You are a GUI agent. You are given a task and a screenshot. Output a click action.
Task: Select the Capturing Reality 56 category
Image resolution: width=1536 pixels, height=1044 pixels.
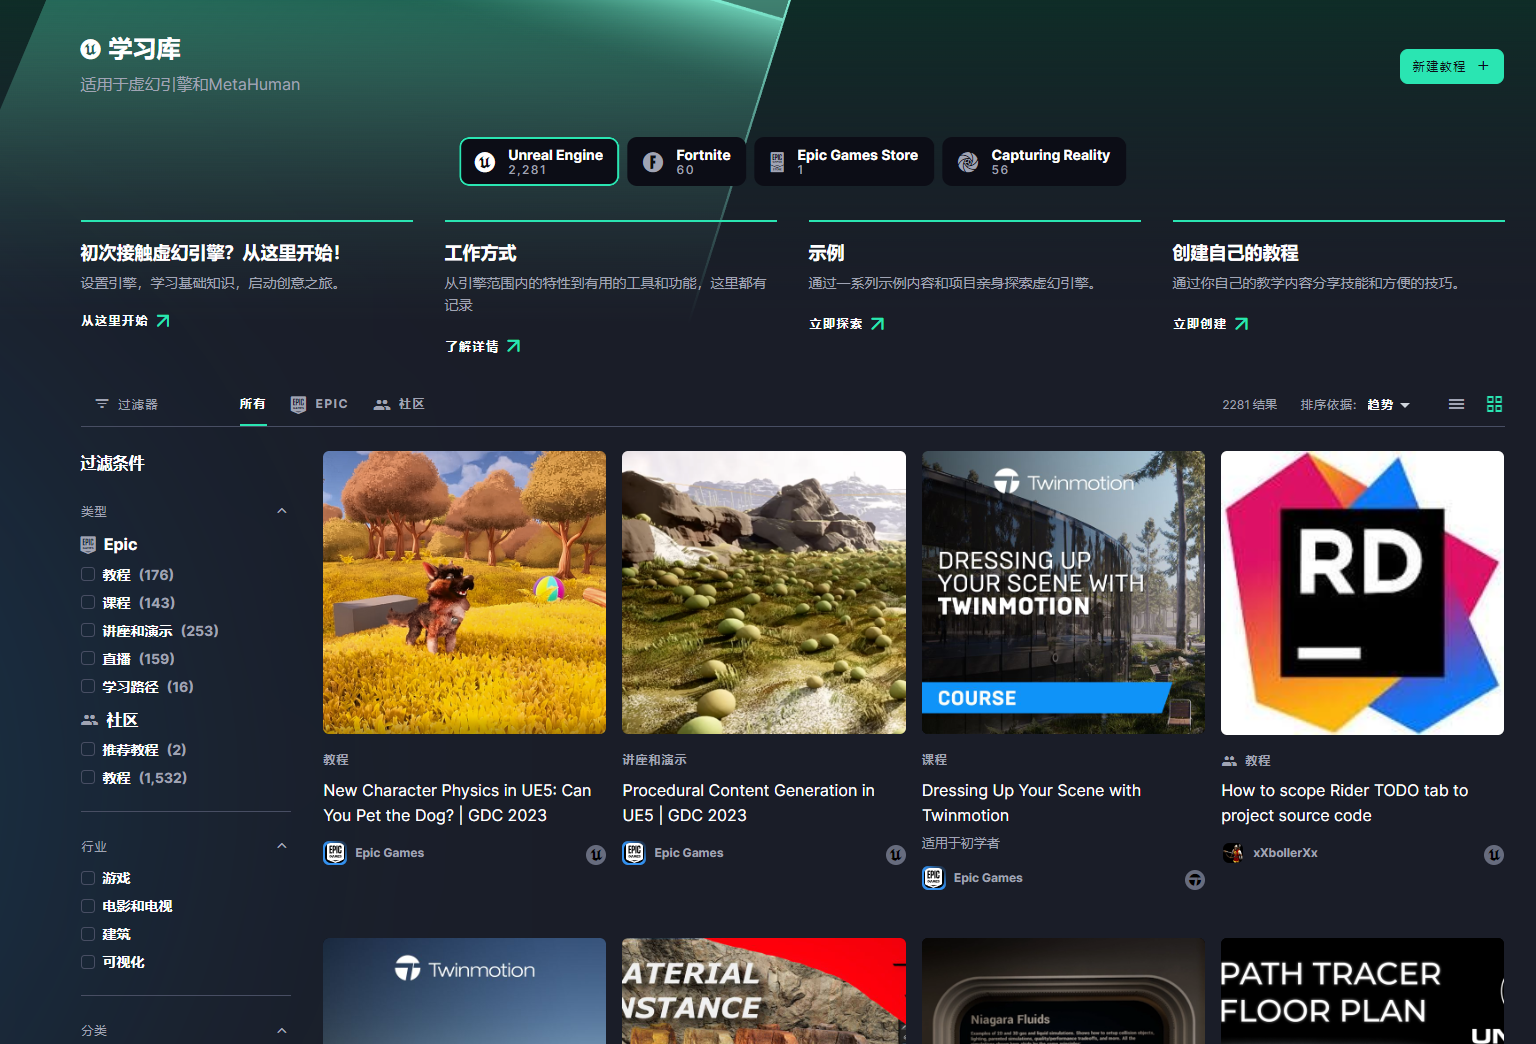point(1034,162)
